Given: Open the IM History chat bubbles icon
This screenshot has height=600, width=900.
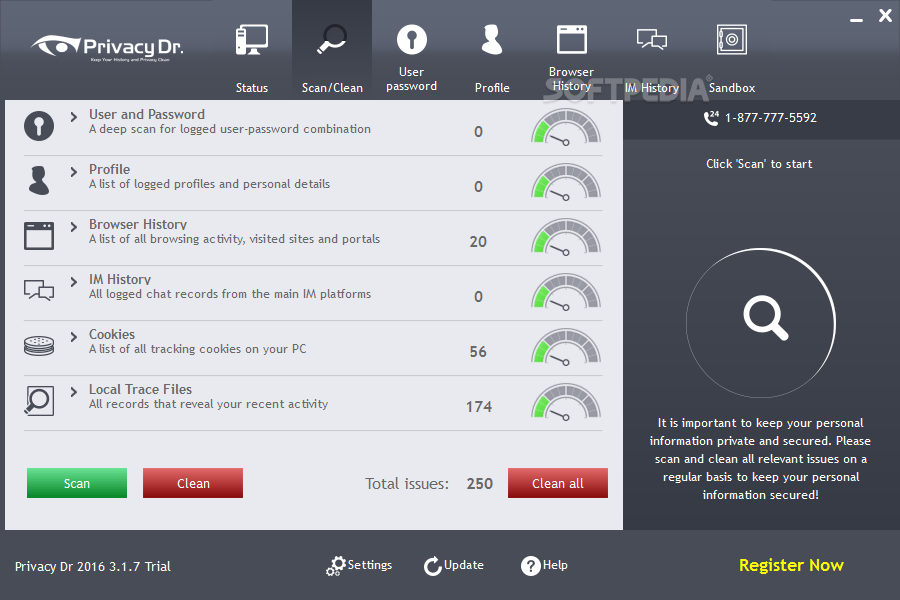Looking at the screenshot, I should tap(651, 40).
